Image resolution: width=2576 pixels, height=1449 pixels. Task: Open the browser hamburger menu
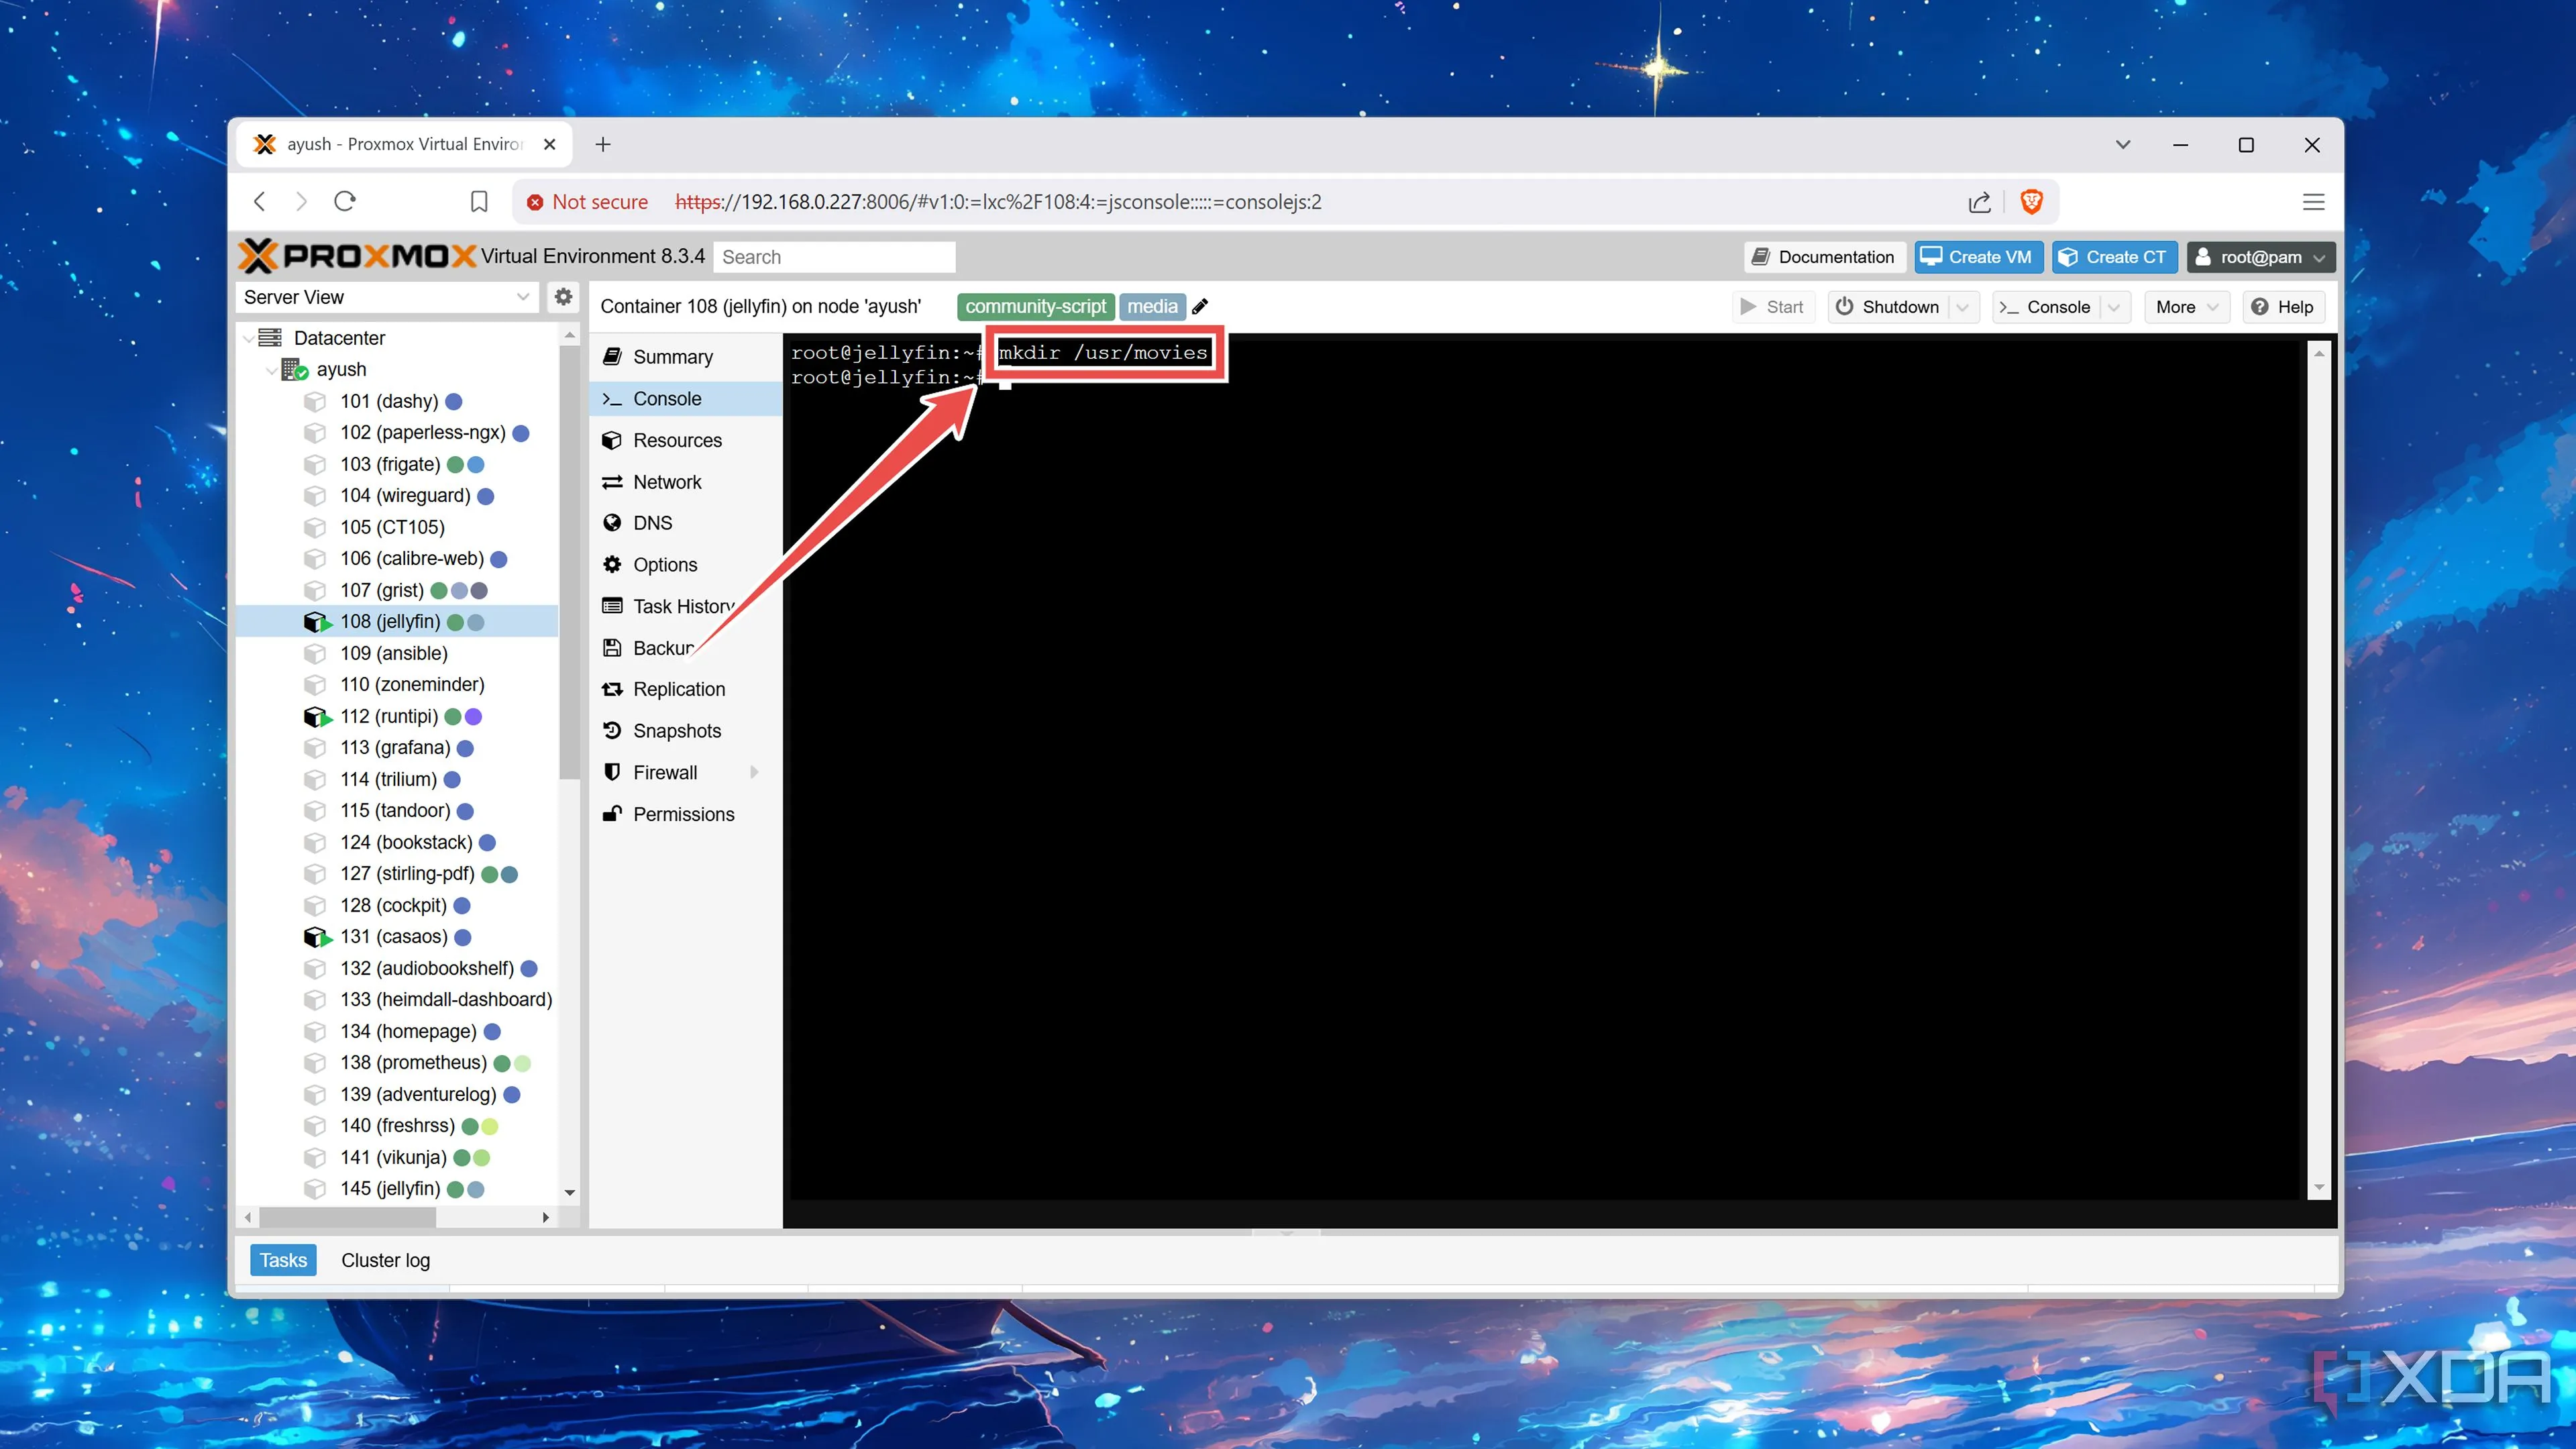[2313, 202]
